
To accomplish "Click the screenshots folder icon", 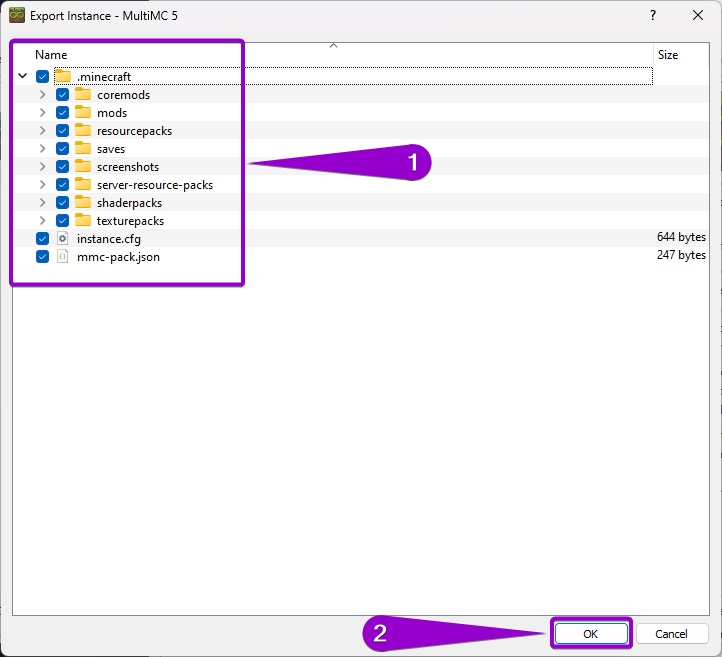I will (83, 166).
